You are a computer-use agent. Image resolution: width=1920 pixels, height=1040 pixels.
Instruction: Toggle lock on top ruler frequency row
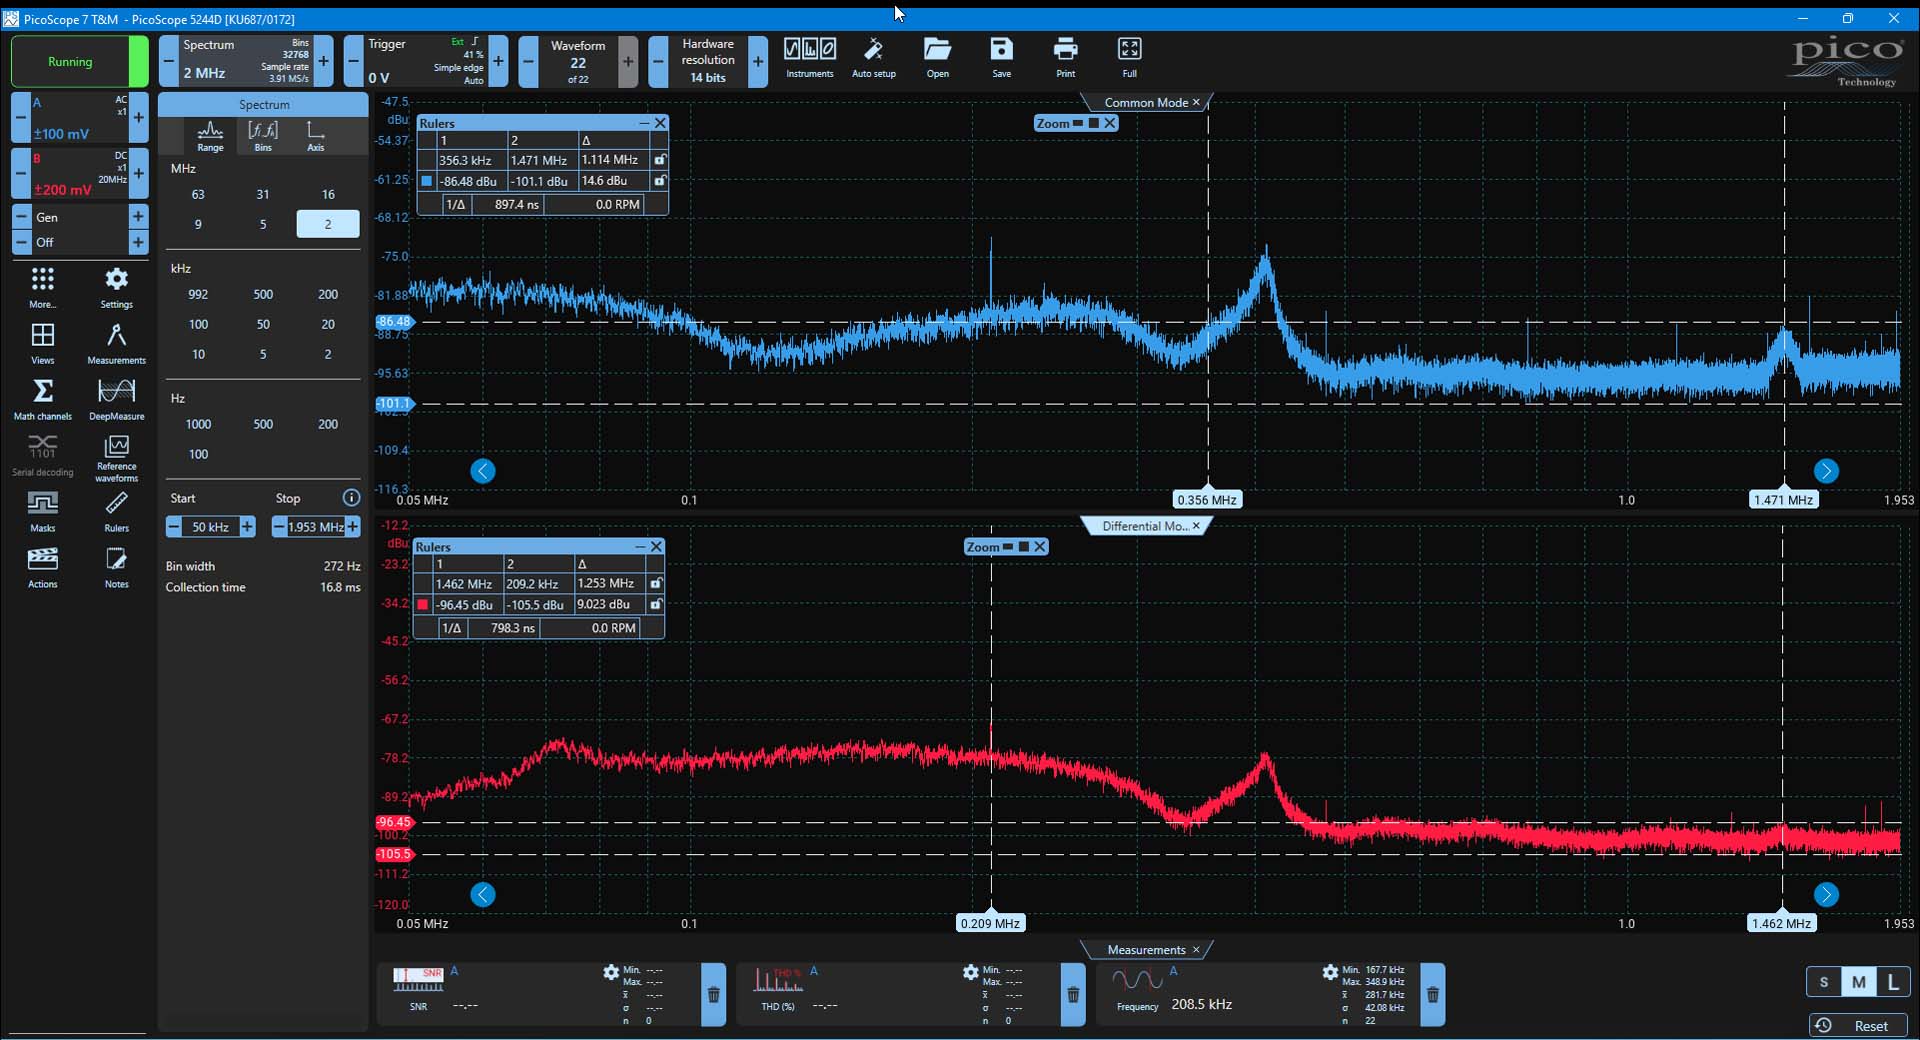tap(659, 160)
